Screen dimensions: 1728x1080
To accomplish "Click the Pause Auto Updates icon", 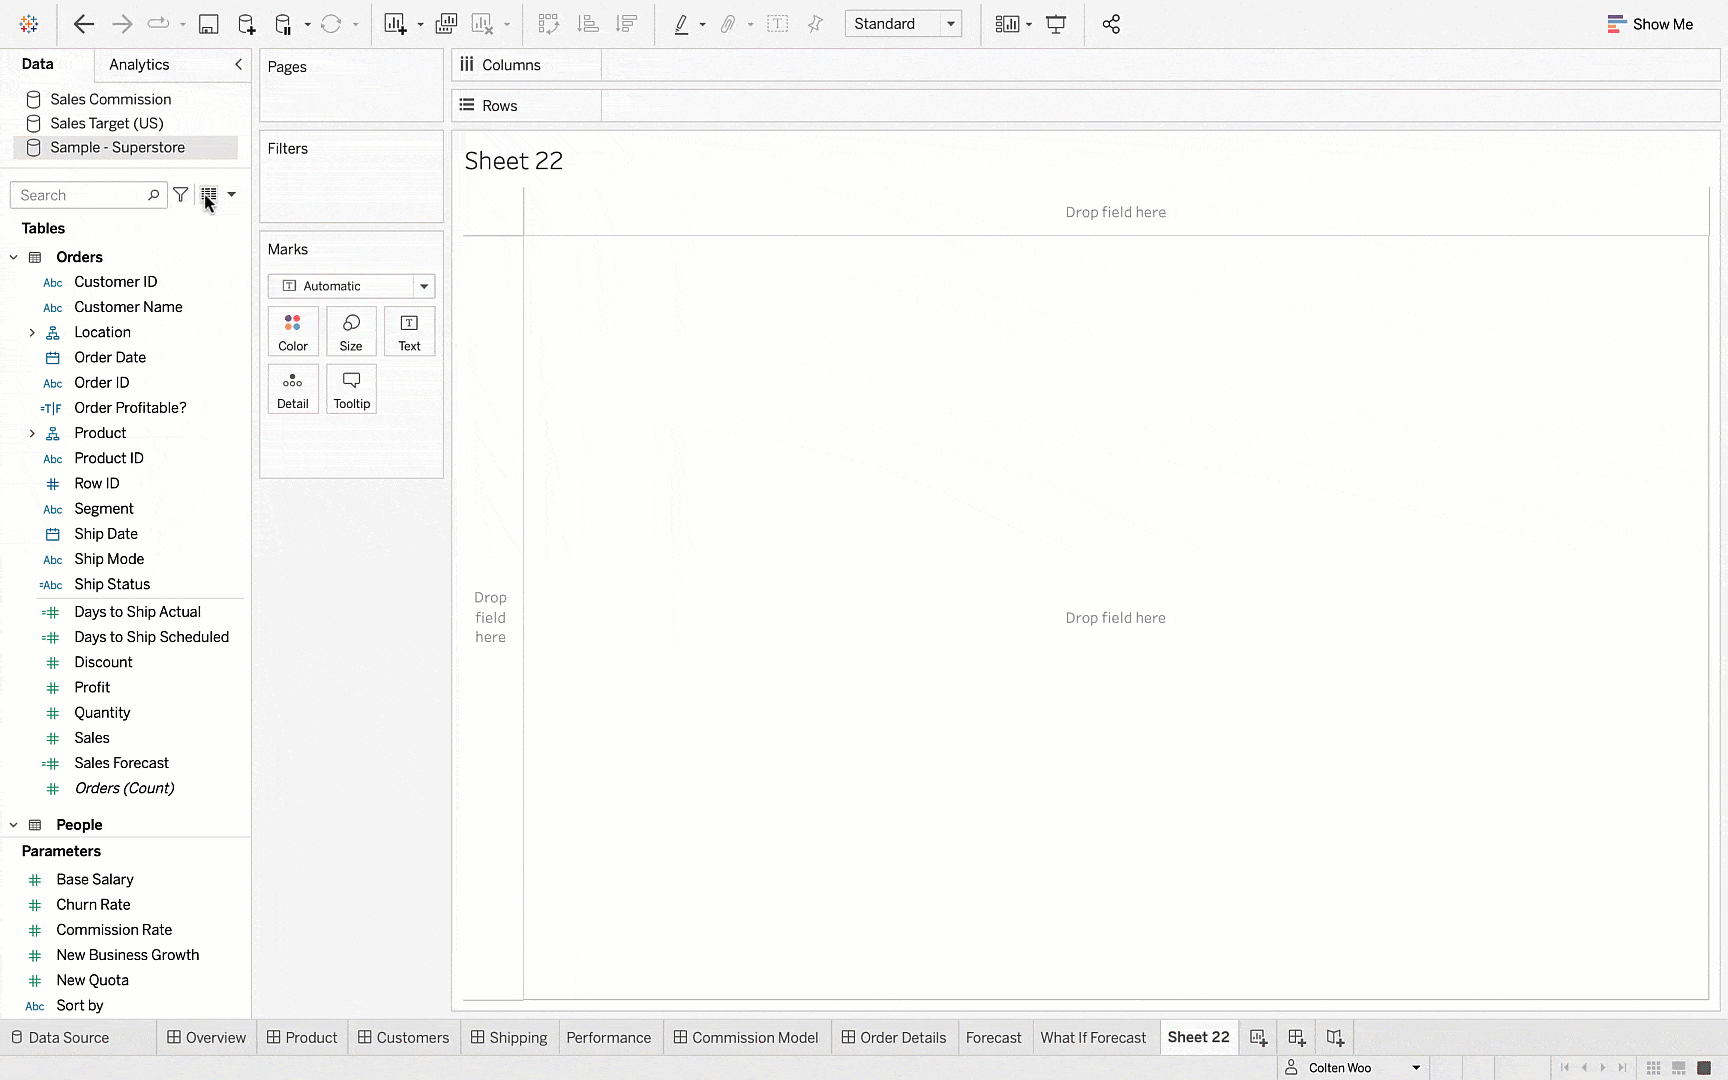I will pos(283,24).
